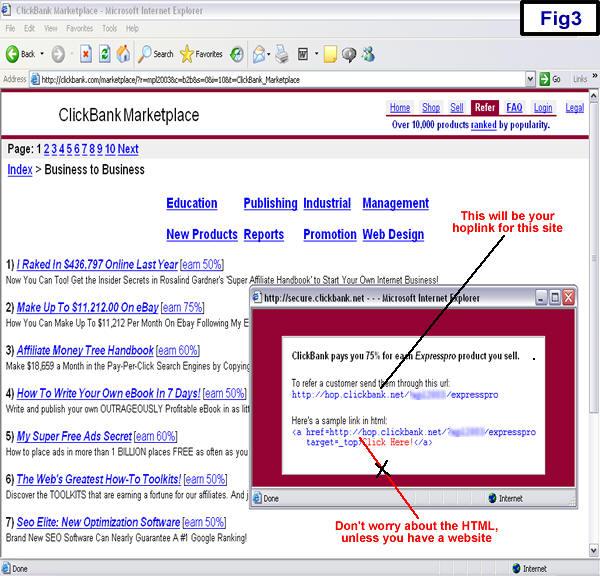Click the Refresh page icon
Viewport: 600px width, 576px height.
(104, 54)
